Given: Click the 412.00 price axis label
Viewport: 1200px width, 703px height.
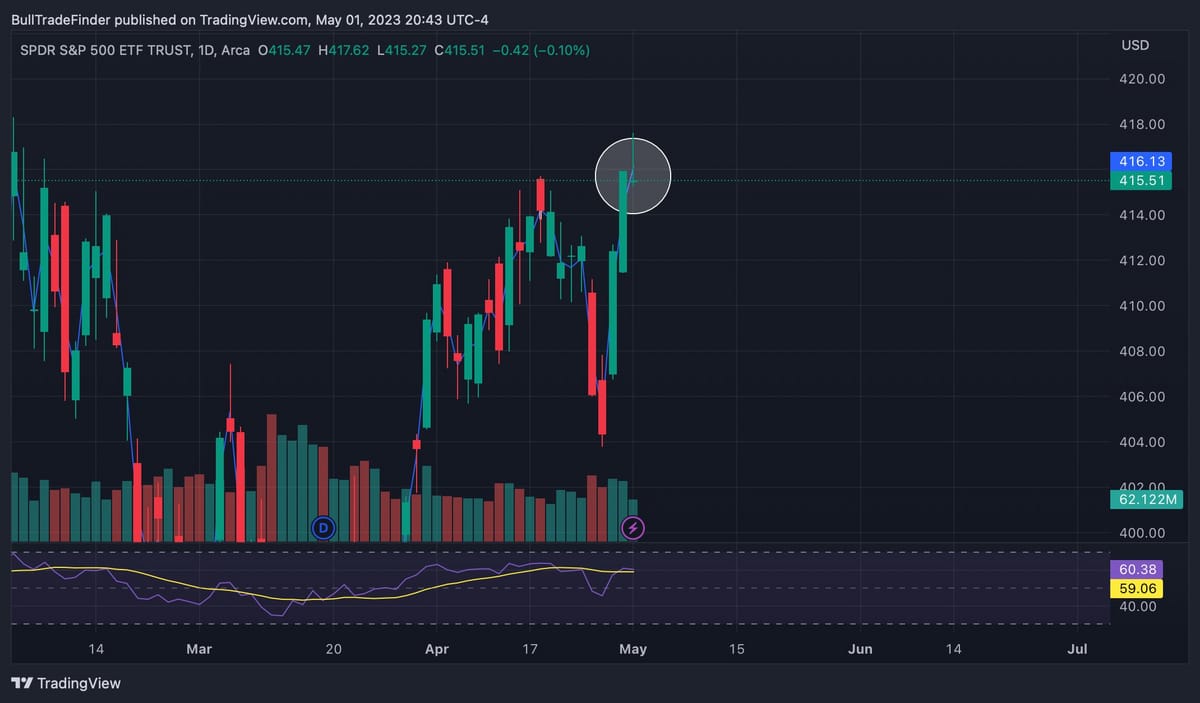Looking at the screenshot, I should coord(1141,260).
